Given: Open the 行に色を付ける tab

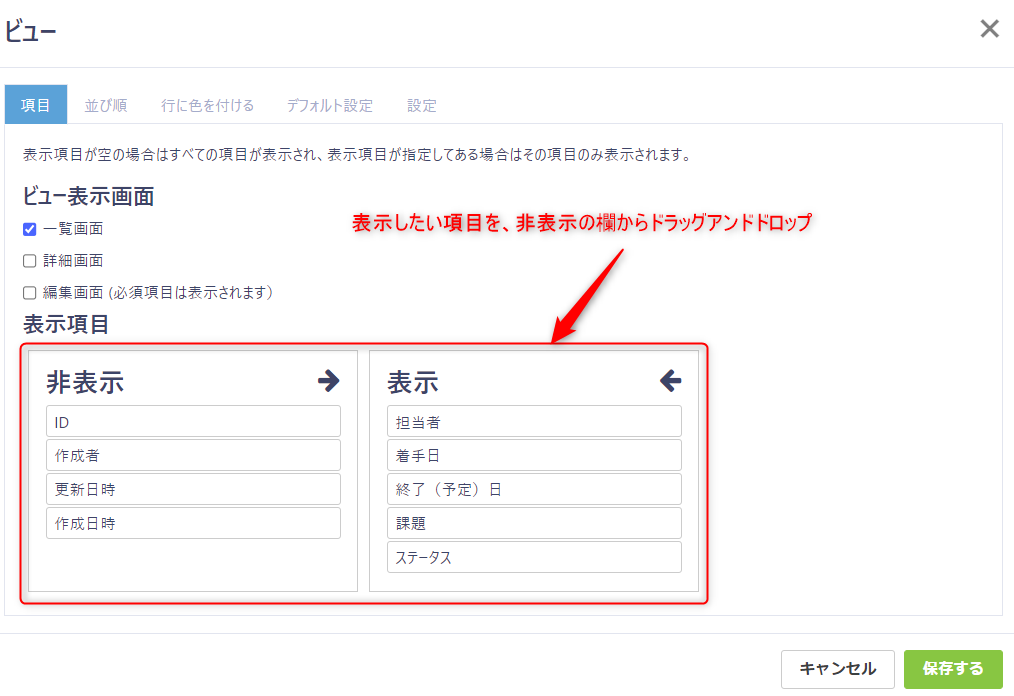Looking at the screenshot, I should click(x=208, y=105).
